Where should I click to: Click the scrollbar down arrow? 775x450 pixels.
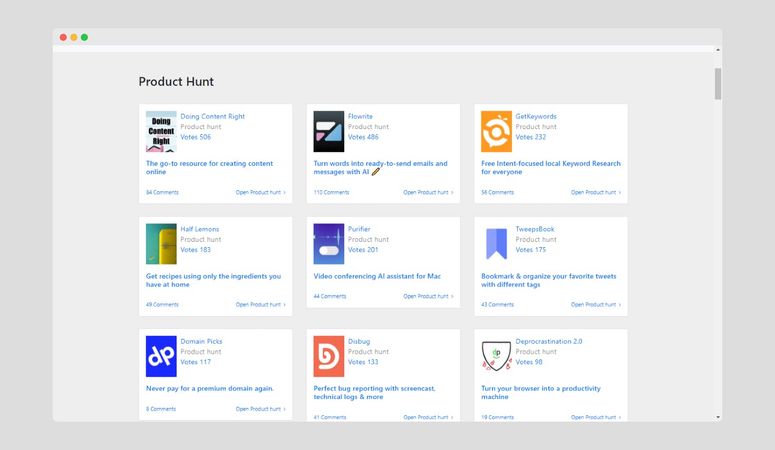pyautogui.click(x=718, y=417)
